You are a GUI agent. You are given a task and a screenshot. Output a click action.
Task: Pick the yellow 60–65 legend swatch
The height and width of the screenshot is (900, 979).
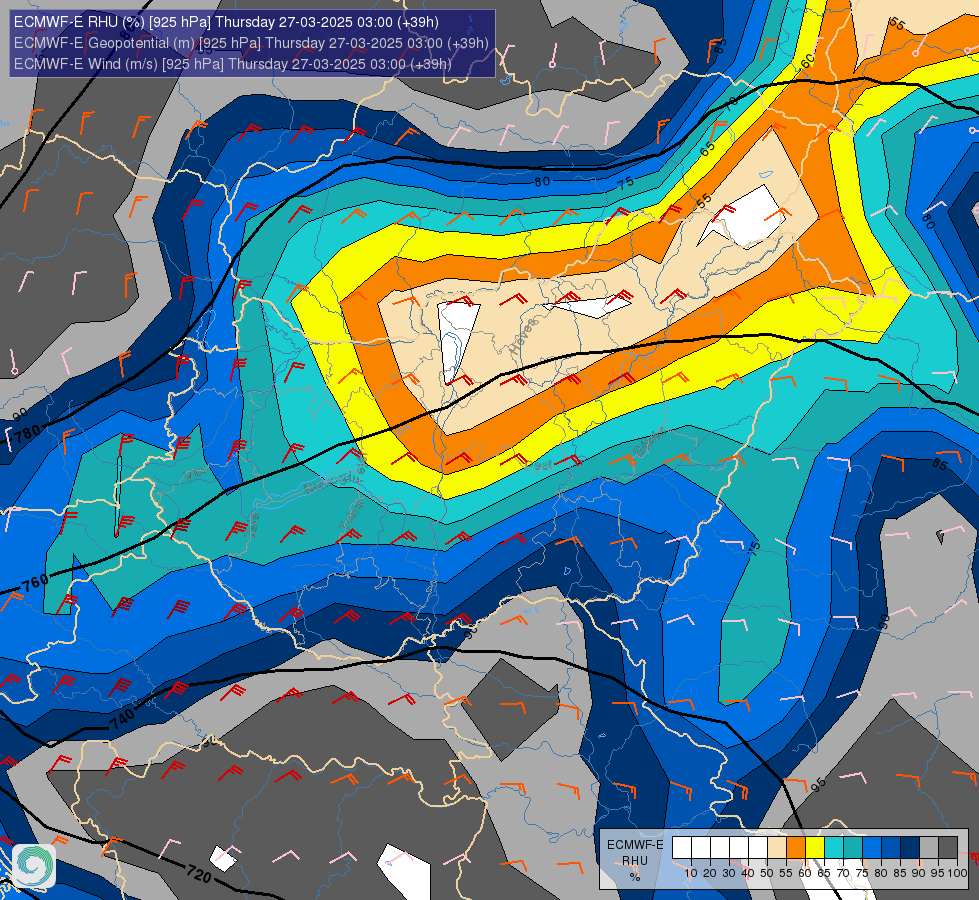point(815,847)
